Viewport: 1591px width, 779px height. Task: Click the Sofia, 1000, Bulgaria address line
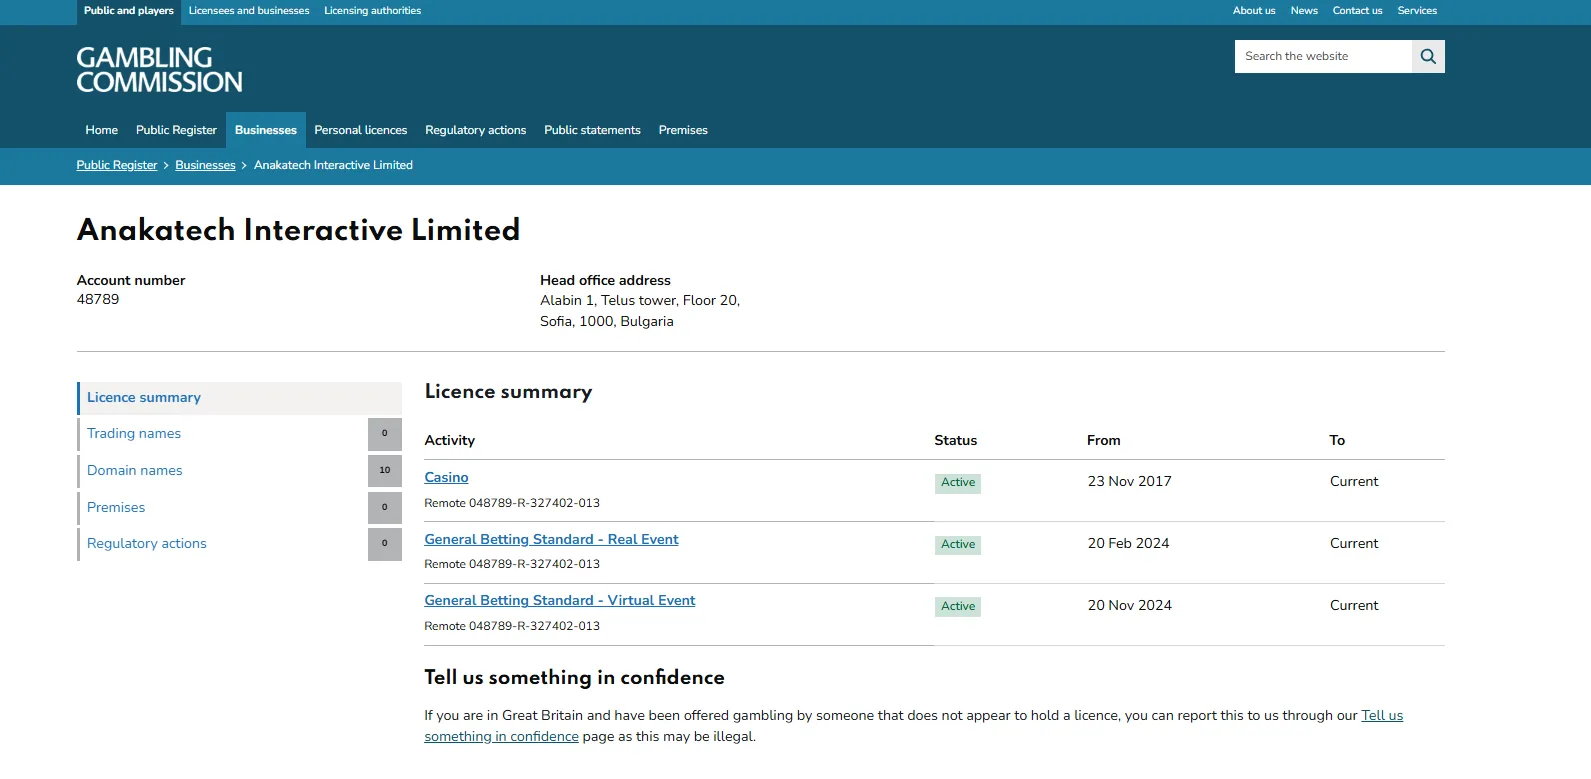point(607,322)
